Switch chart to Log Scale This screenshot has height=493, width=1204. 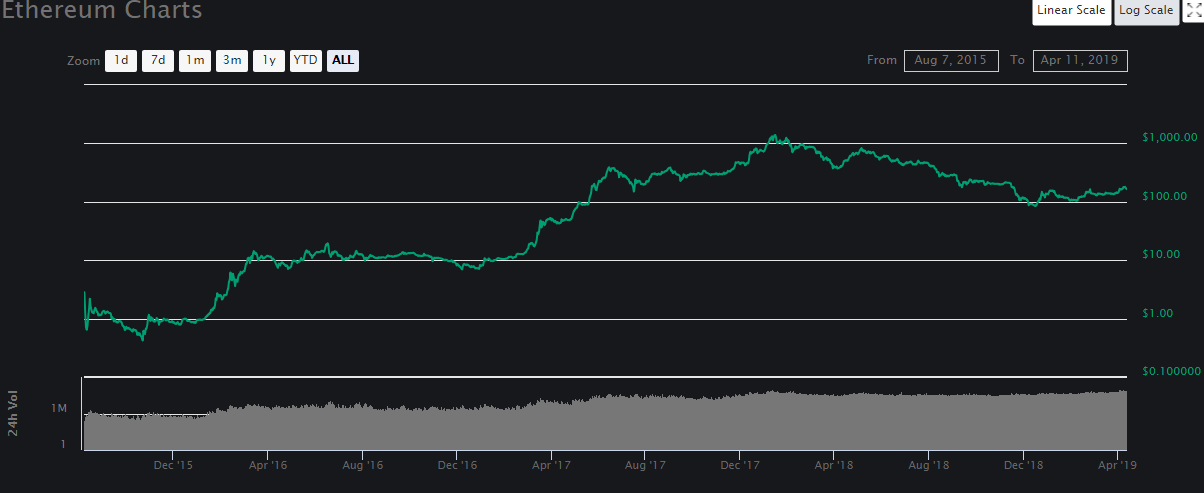1146,11
